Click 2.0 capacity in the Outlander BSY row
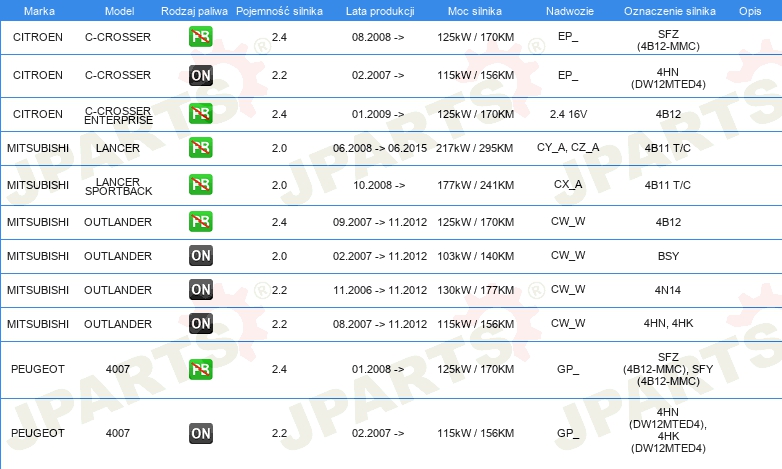Image resolution: width=782 pixels, height=469 pixels. tap(279, 256)
